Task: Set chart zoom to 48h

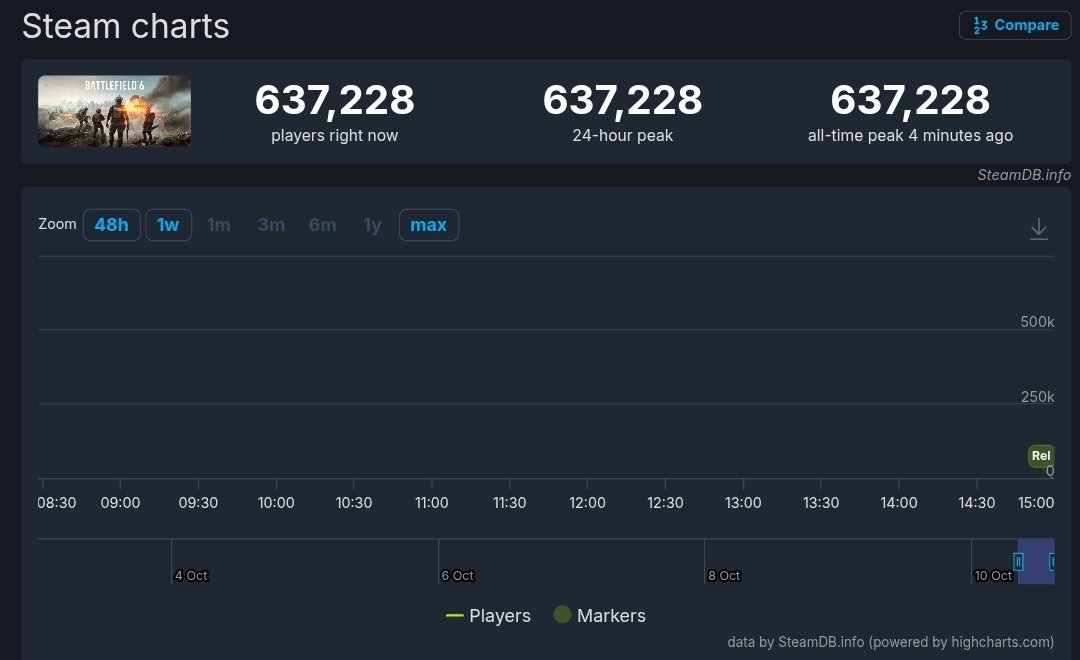Action: (112, 225)
